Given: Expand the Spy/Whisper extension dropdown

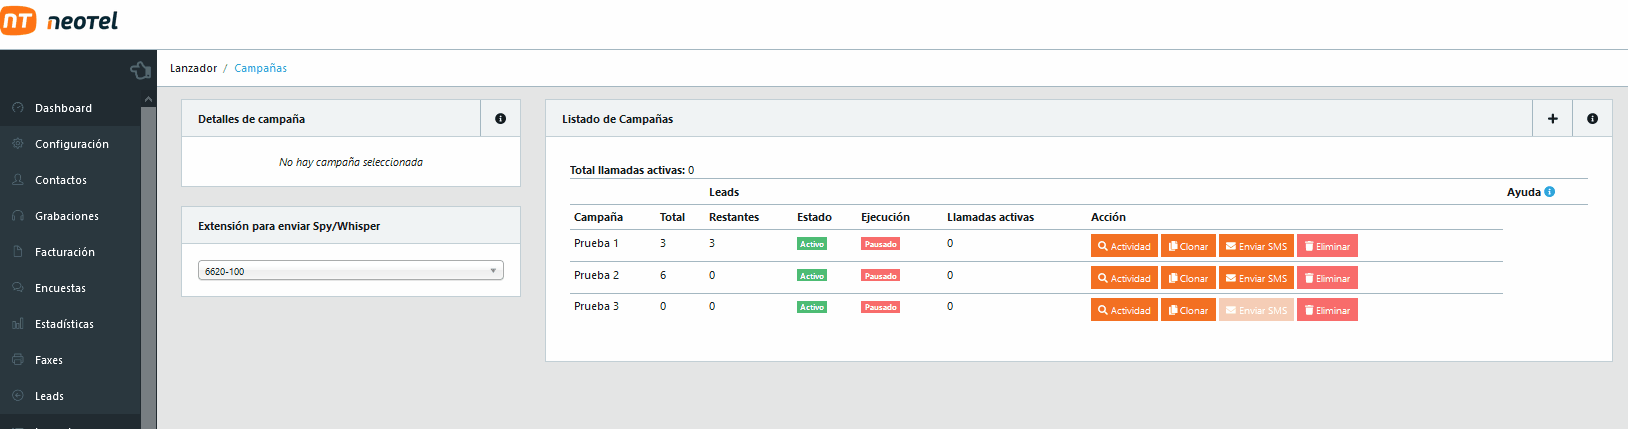Looking at the screenshot, I should coord(350,271).
